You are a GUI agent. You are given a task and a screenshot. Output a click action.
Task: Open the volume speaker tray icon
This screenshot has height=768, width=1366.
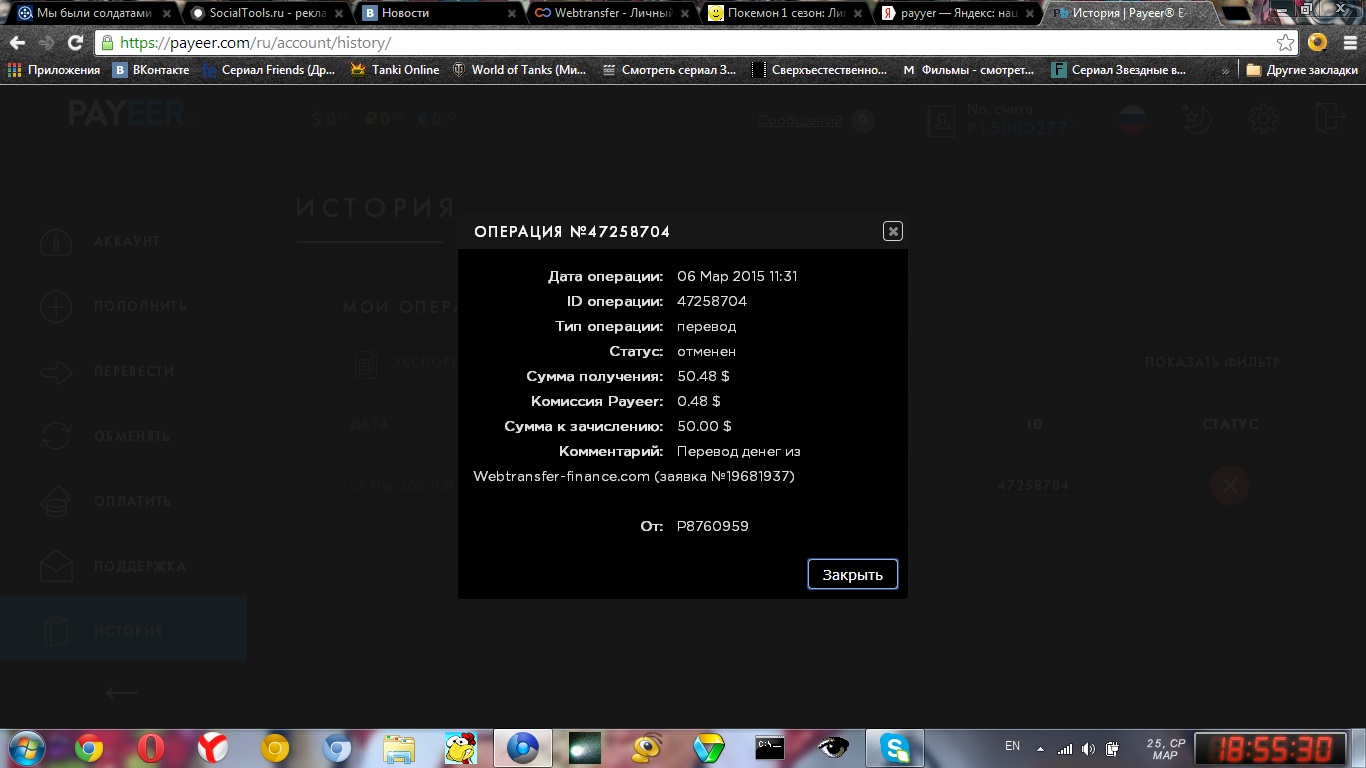pos(1088,749)
